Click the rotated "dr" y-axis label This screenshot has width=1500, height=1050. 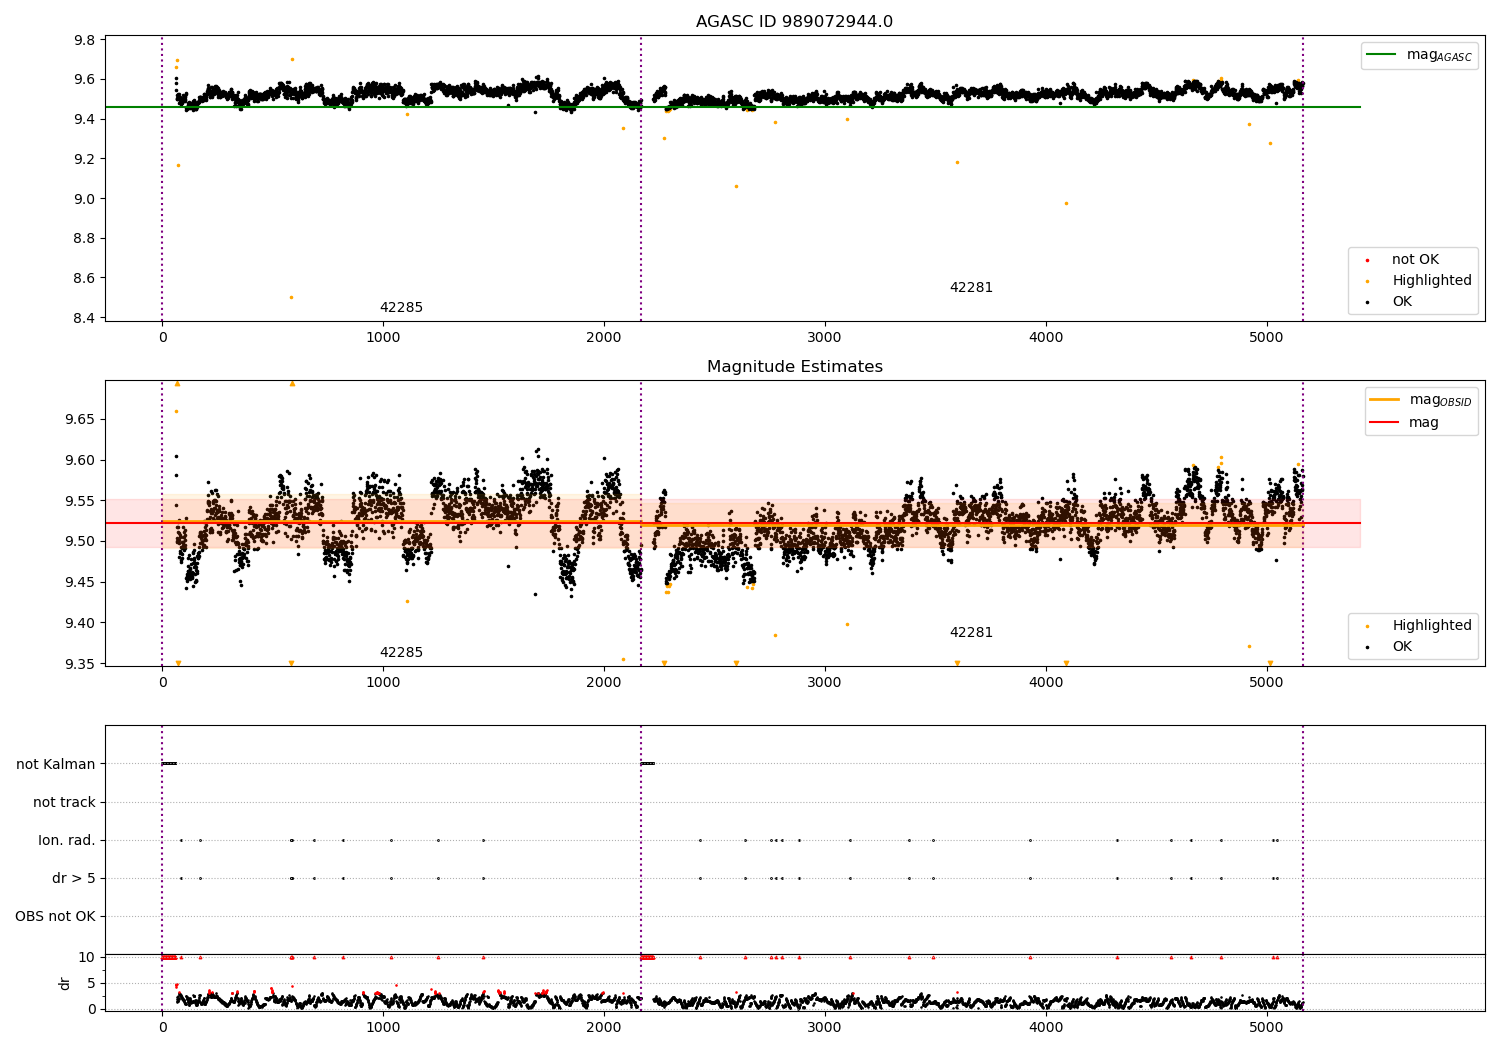pos(65,983)
